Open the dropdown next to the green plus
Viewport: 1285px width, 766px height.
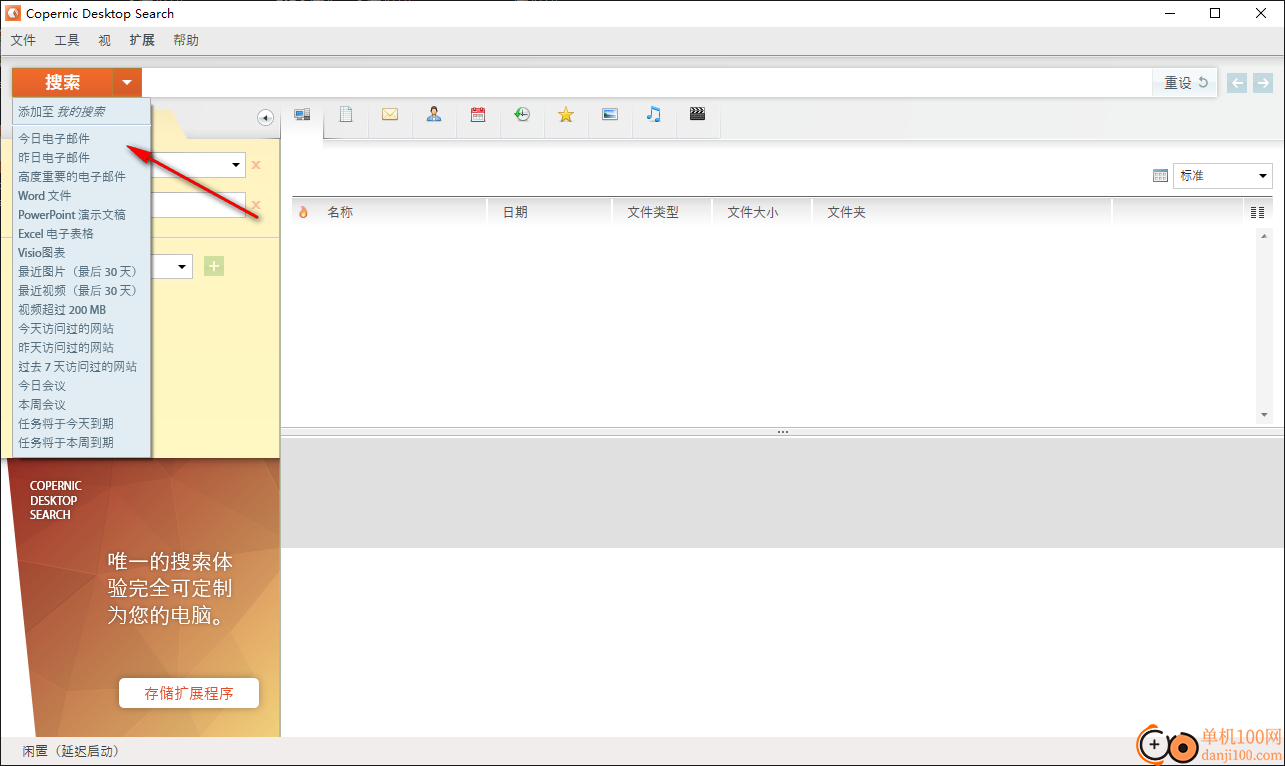pyautogui.click(x=183, y=266)
